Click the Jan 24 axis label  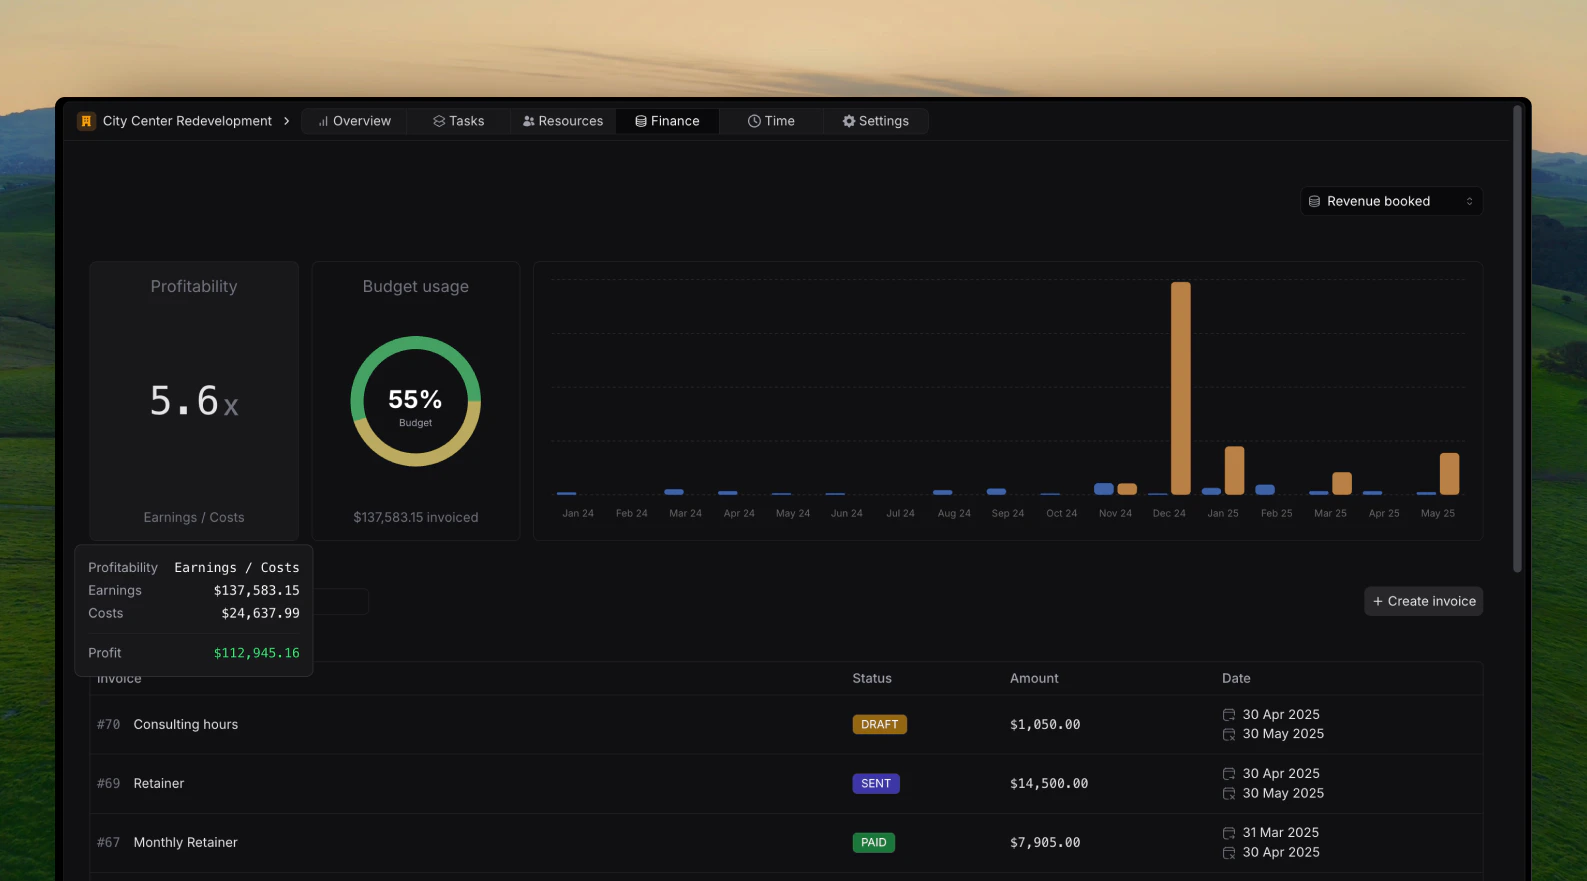tap(578, 513)
